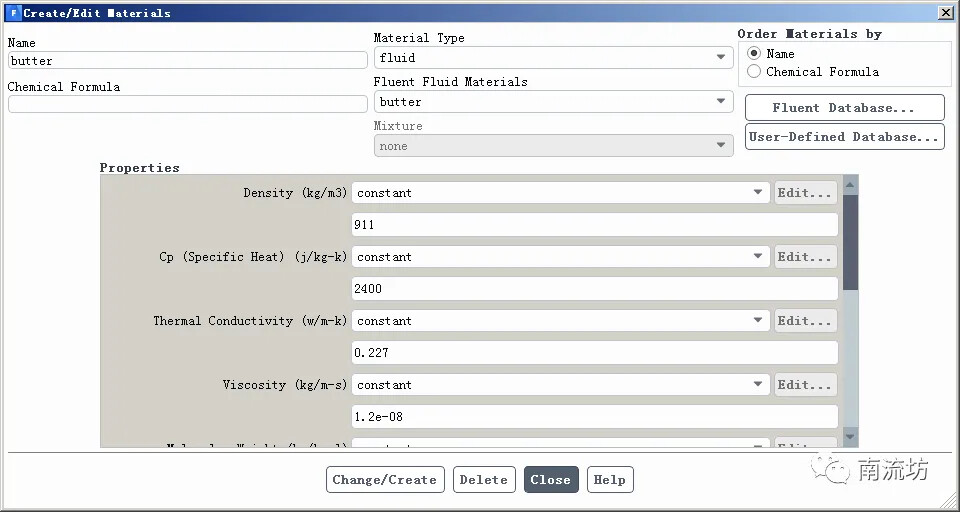
Task: Open the Viscosity method dropdown
Action: coord(560,385)
